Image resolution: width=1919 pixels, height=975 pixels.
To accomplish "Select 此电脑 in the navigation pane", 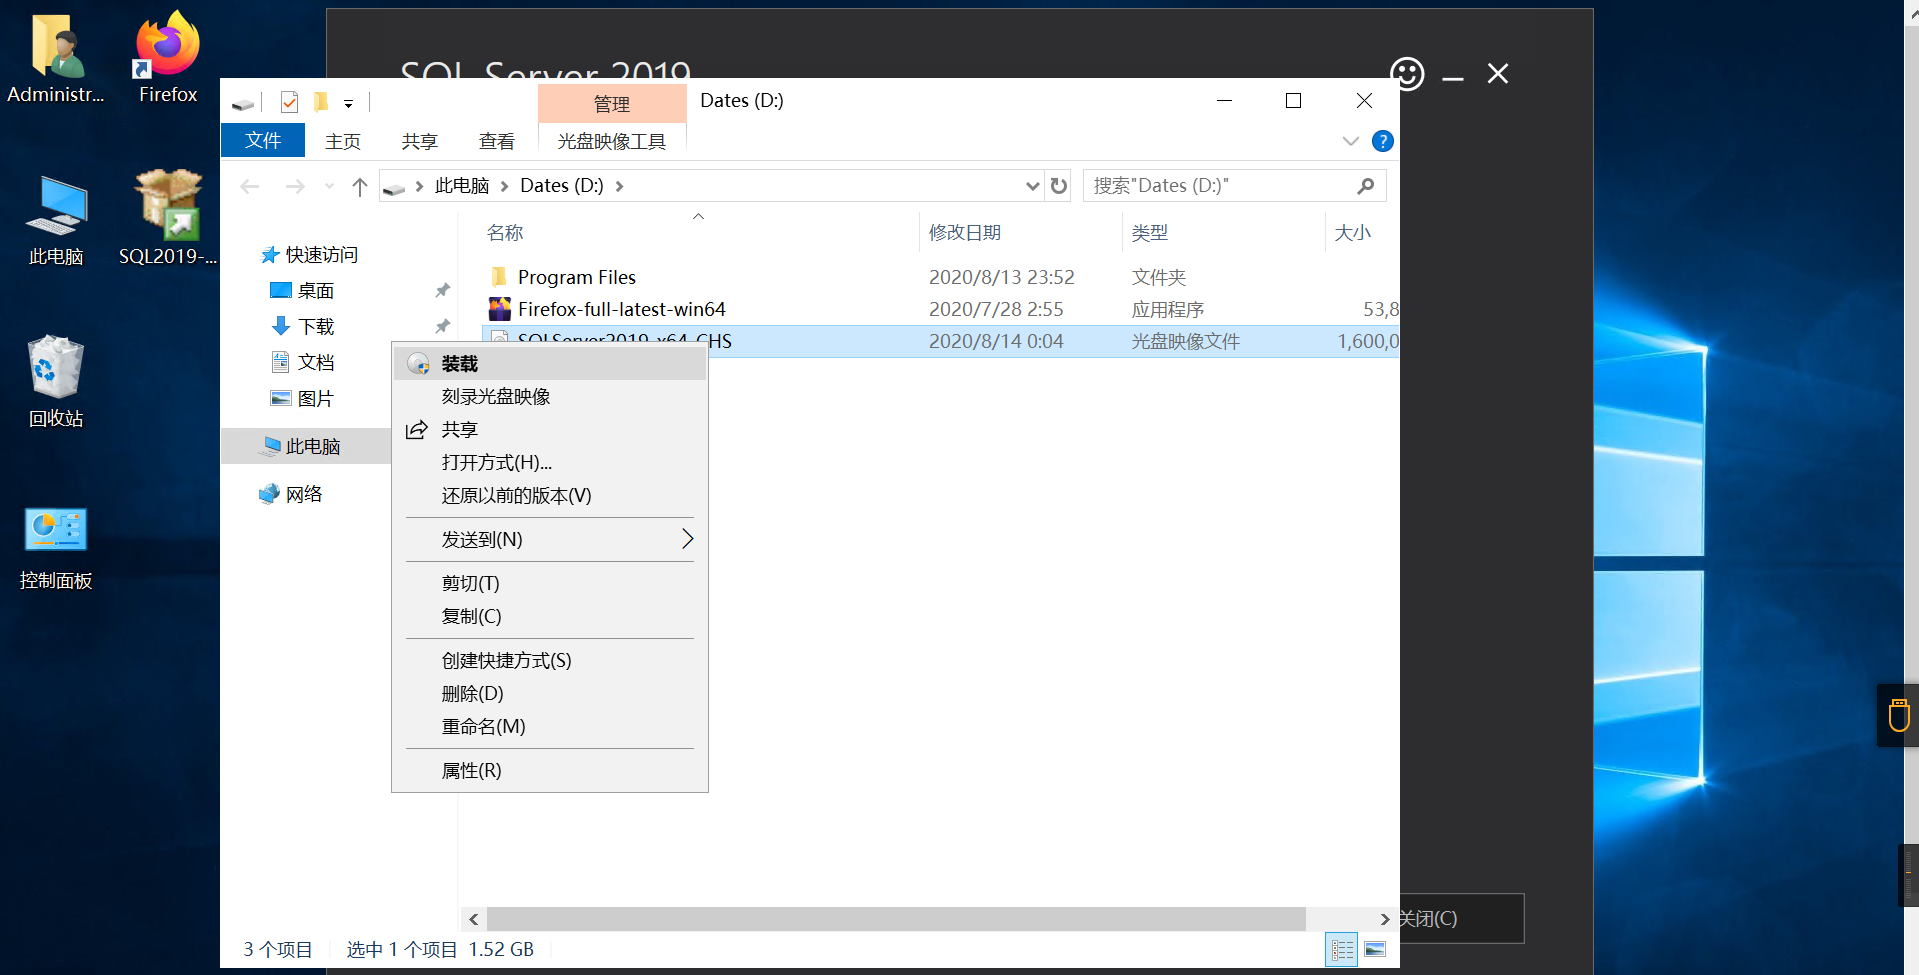I will [313, 447].
